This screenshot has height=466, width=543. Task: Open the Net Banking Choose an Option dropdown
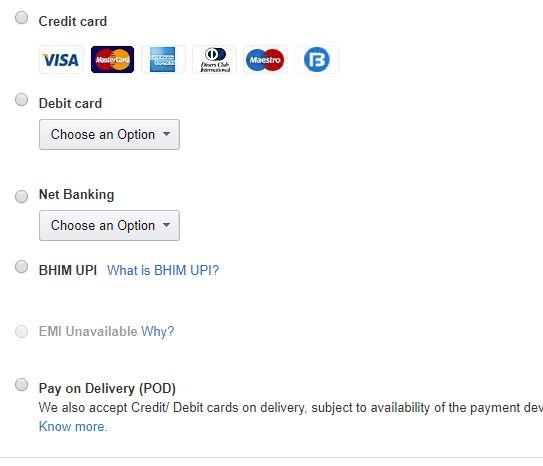(x=109, y=225)
